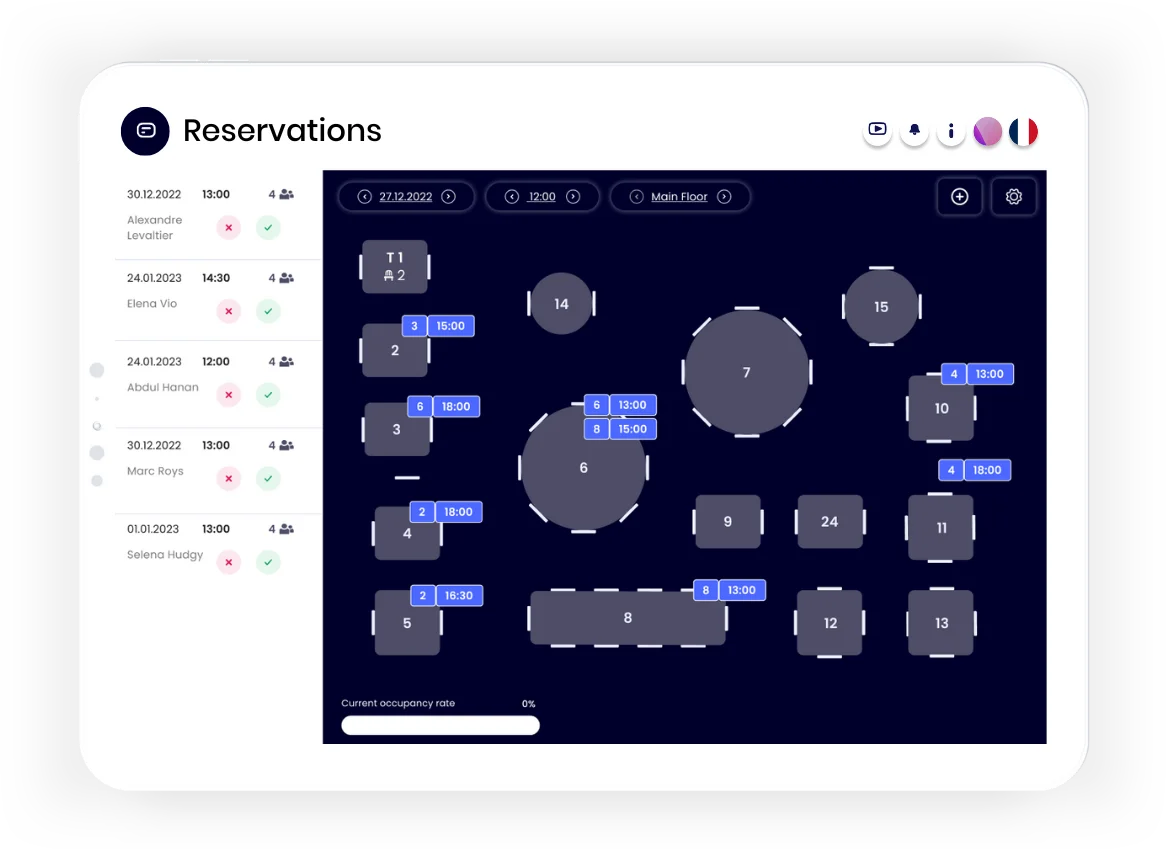The width and height of the screenshot is (1166, 868).
Task: Switch to previous floor arrow
Action: point(637,196)
